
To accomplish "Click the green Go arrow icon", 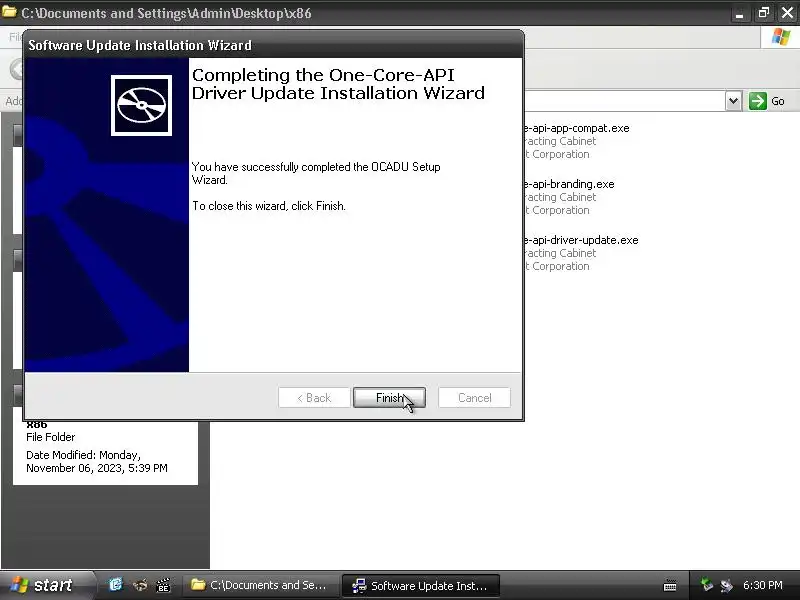I will 758,101.
